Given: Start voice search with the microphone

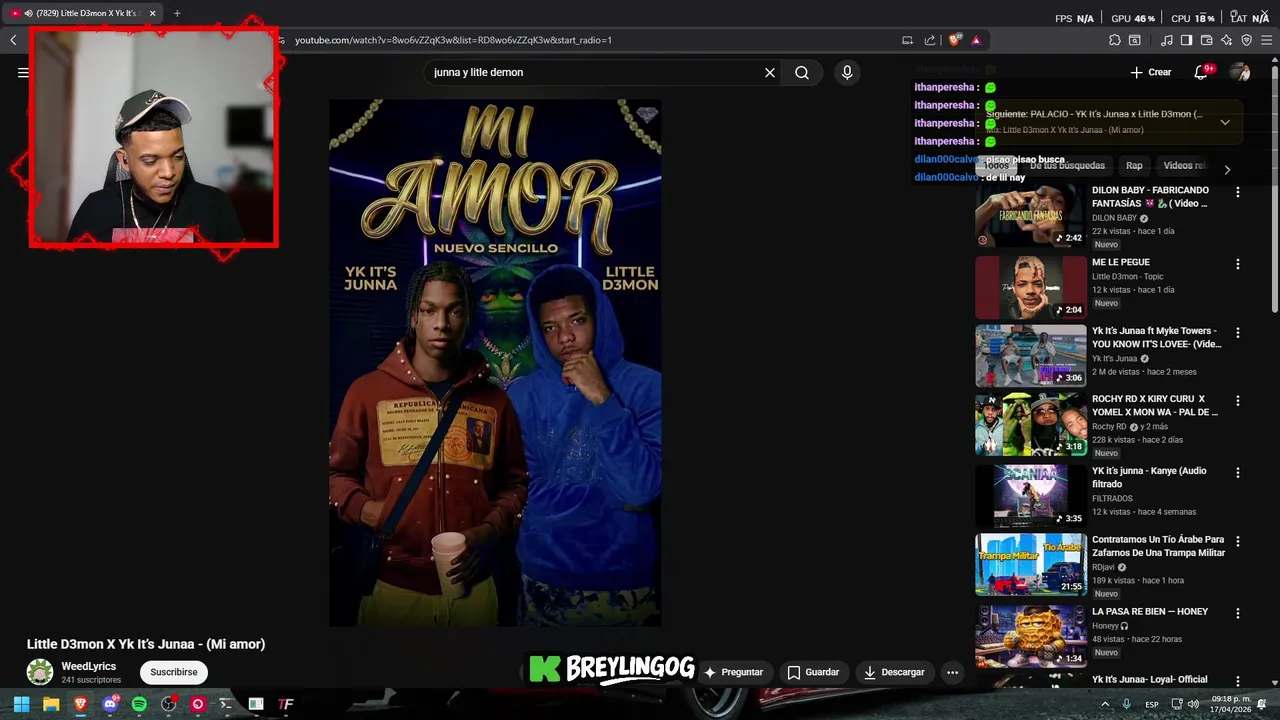Looking at the screenshot, I should 847,72.
